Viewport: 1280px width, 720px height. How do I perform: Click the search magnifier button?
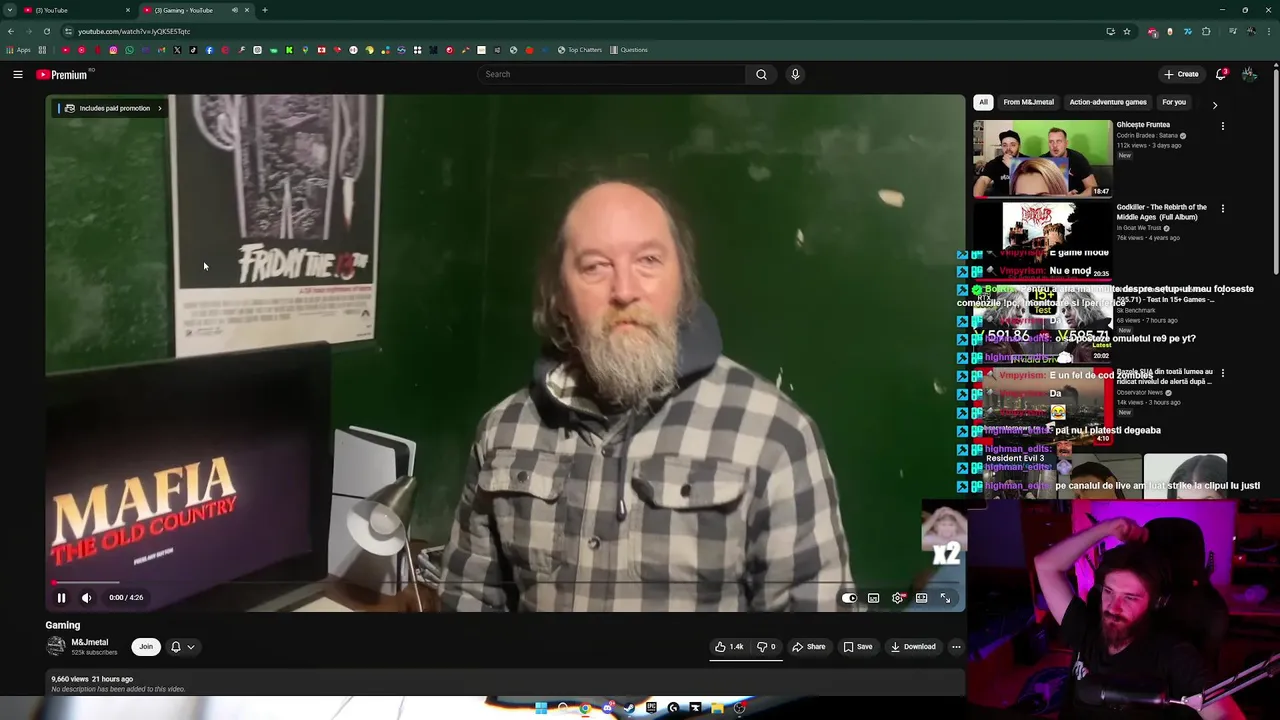(761, 74)
